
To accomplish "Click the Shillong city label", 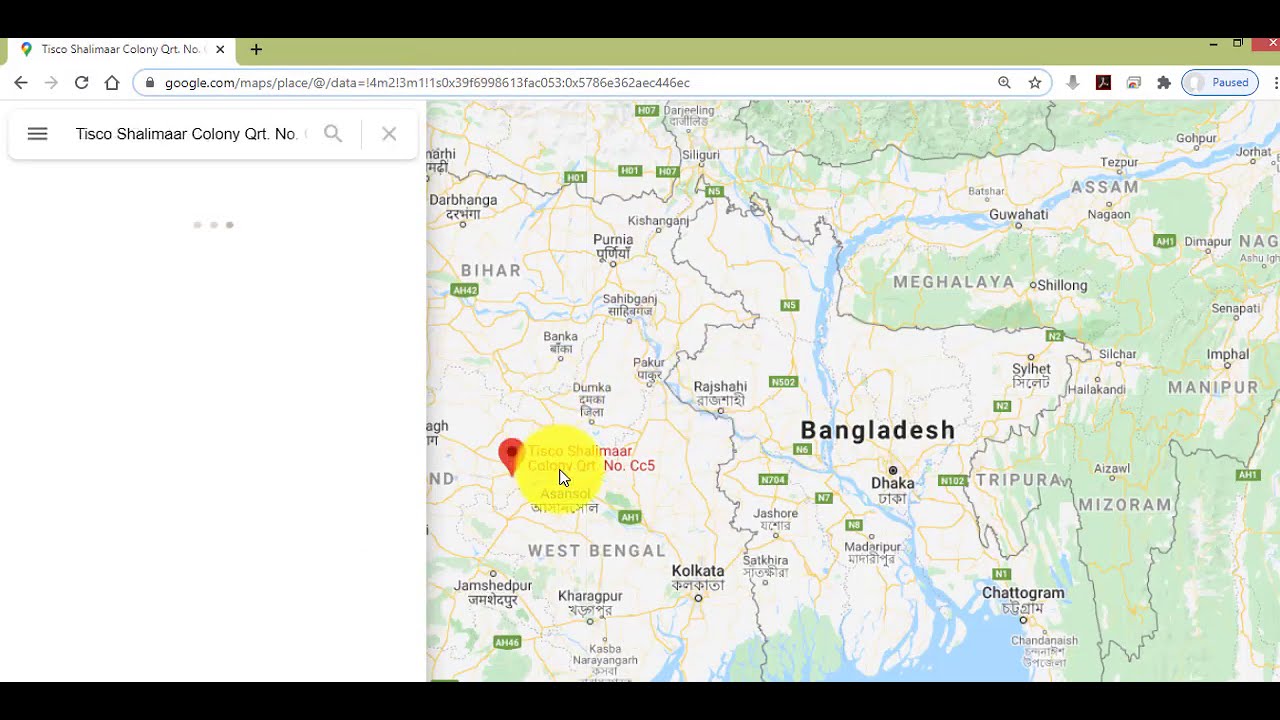I will pyautogui.click(x=1062, y=286).
